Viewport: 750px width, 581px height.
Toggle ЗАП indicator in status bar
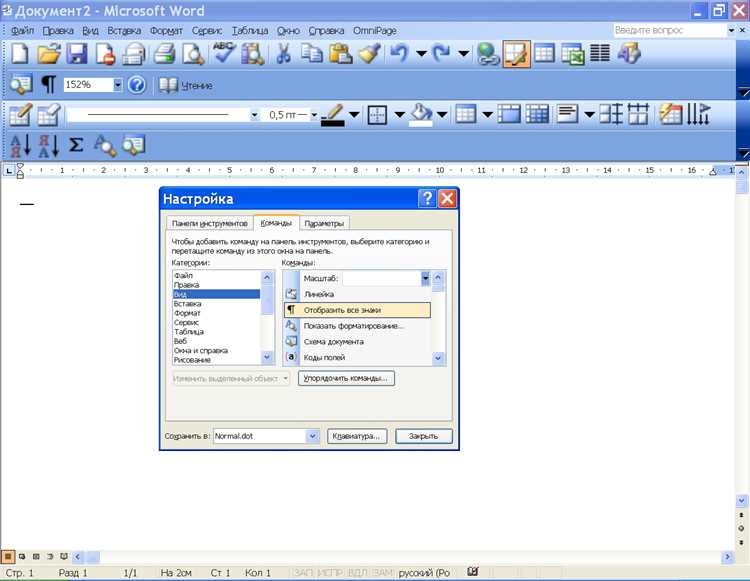[x=303, y=572]
